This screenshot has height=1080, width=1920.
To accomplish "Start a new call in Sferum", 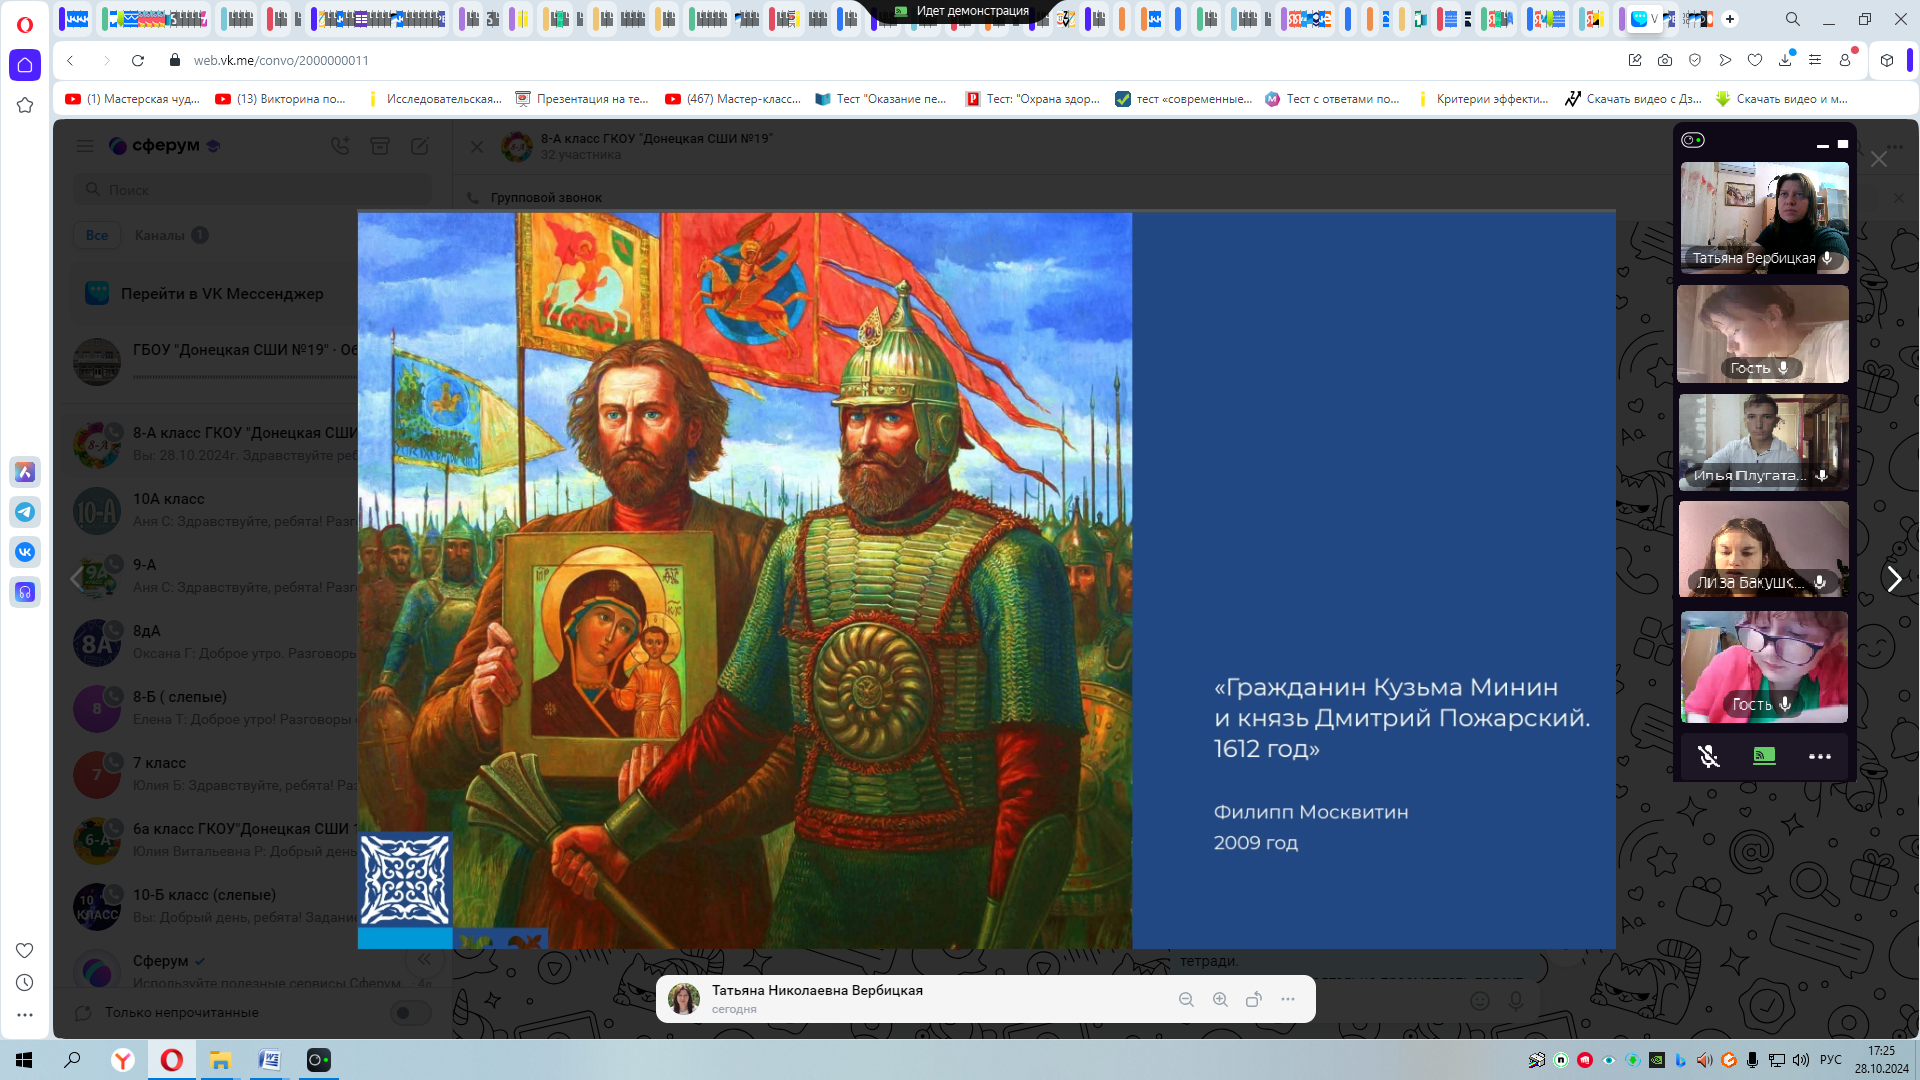I will tap(340, 146).
